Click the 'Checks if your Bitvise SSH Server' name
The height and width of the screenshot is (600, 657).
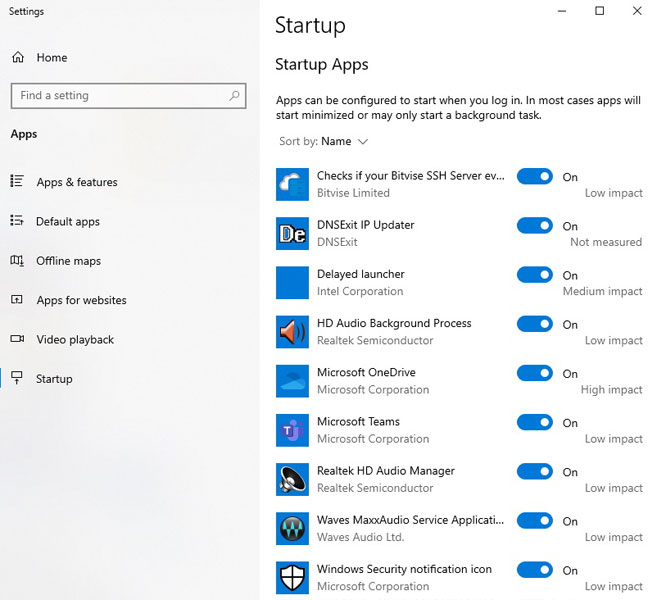click(410, 176)
